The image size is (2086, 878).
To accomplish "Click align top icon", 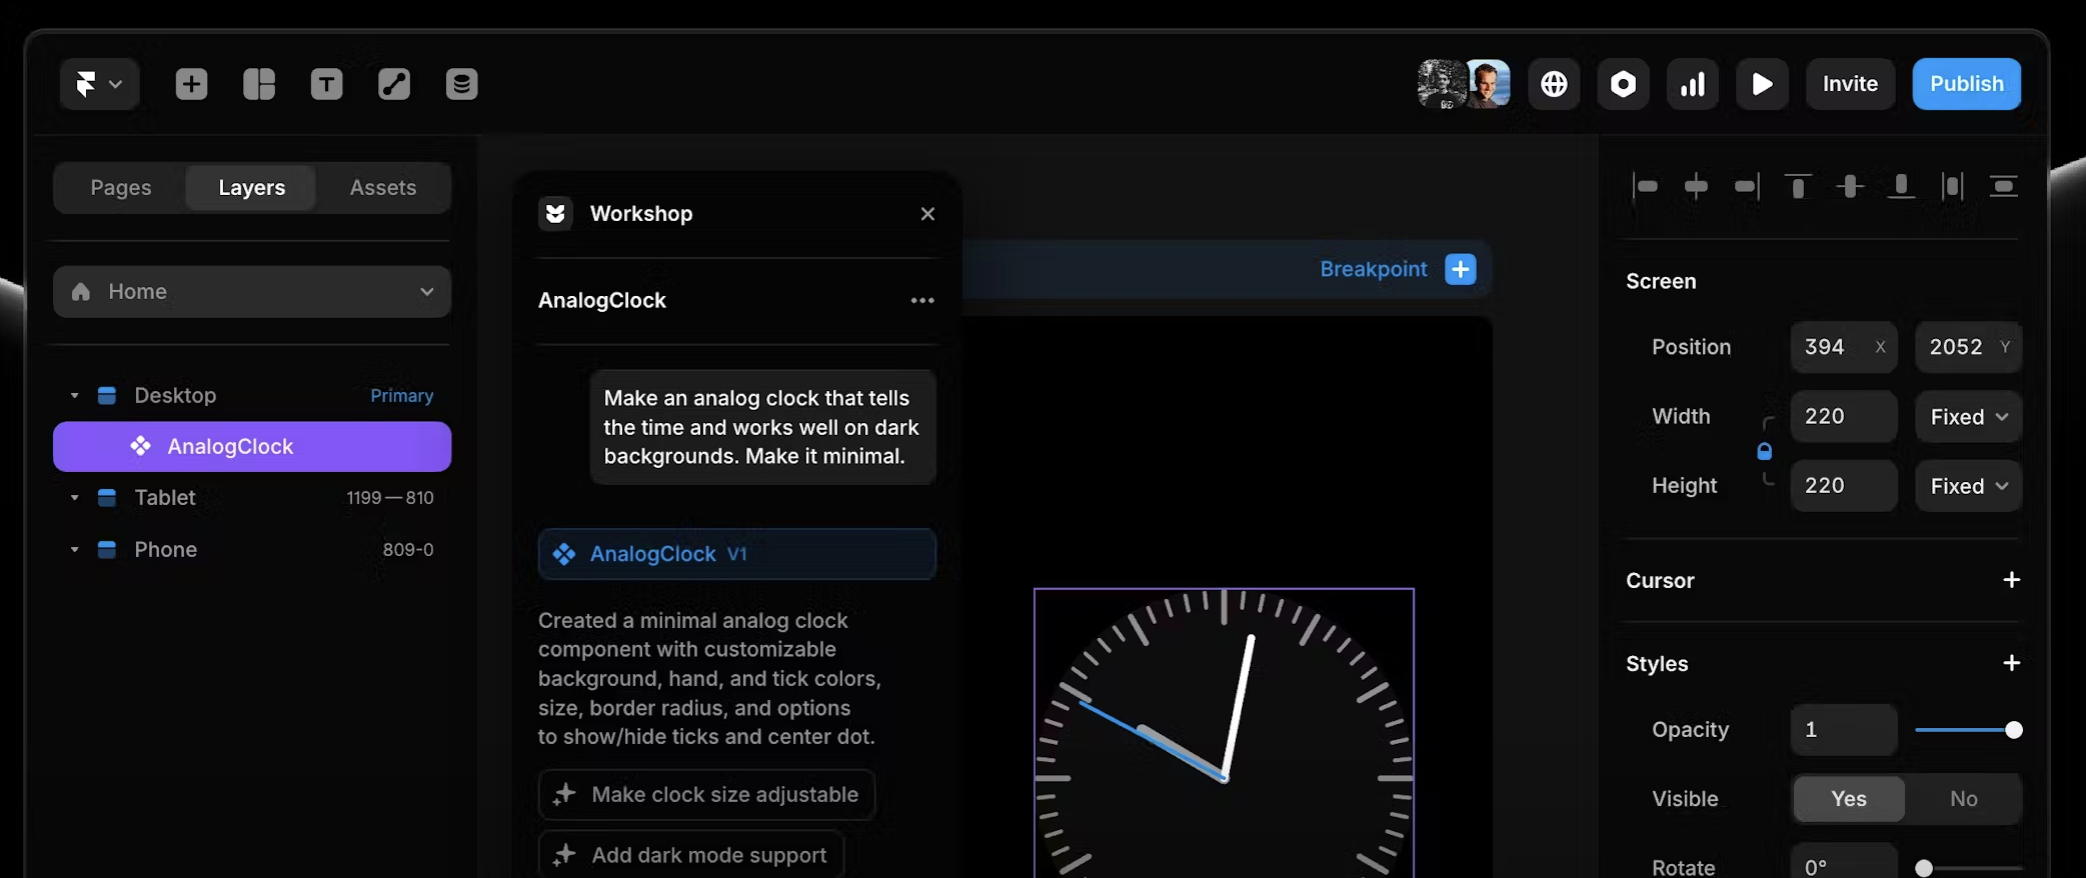I will [1798, 187].
